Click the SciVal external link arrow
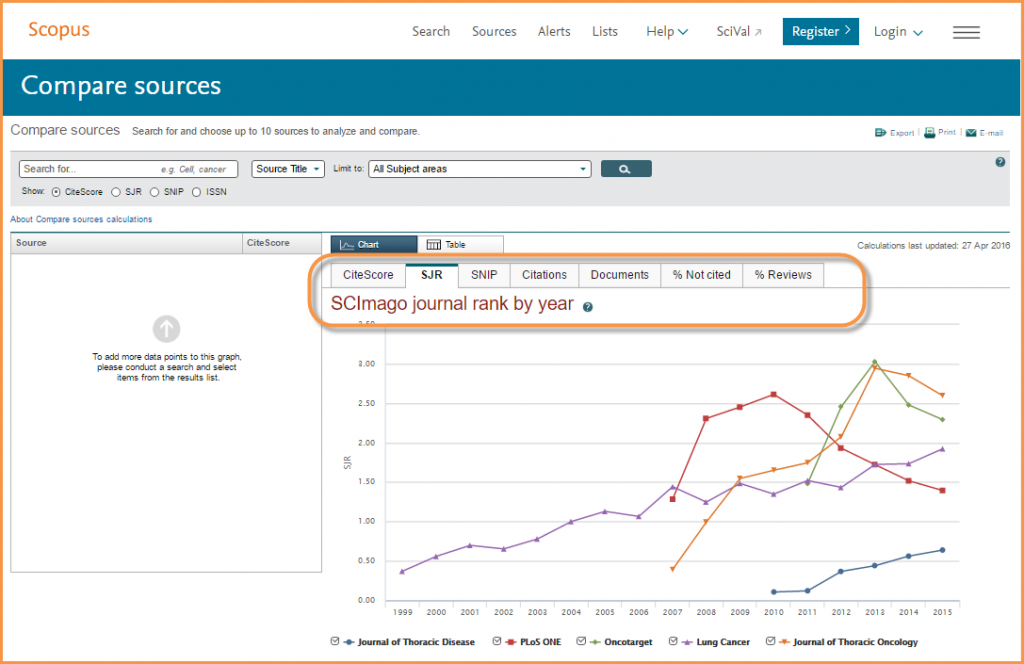Screen dimensions: 1024x664 [758, 32]
